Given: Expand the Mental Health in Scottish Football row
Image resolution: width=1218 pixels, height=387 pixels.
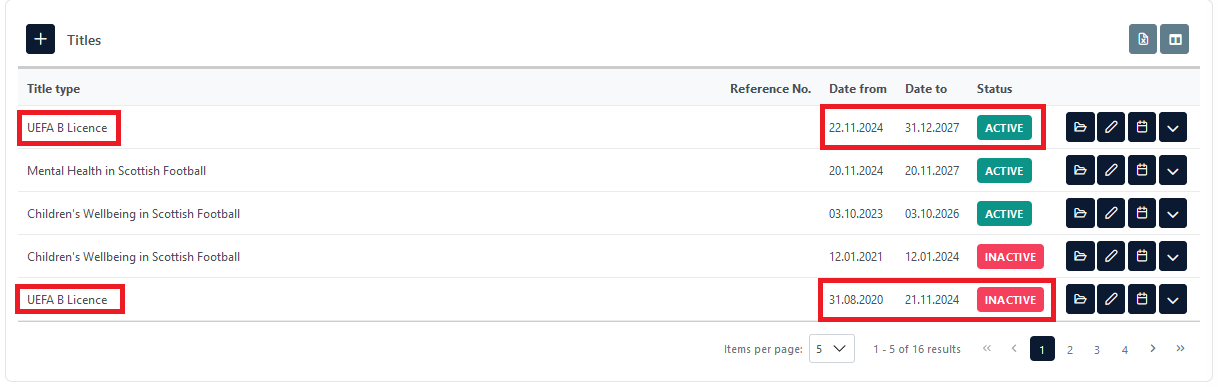Looking at the screenshot, I should click(1173, 171).
